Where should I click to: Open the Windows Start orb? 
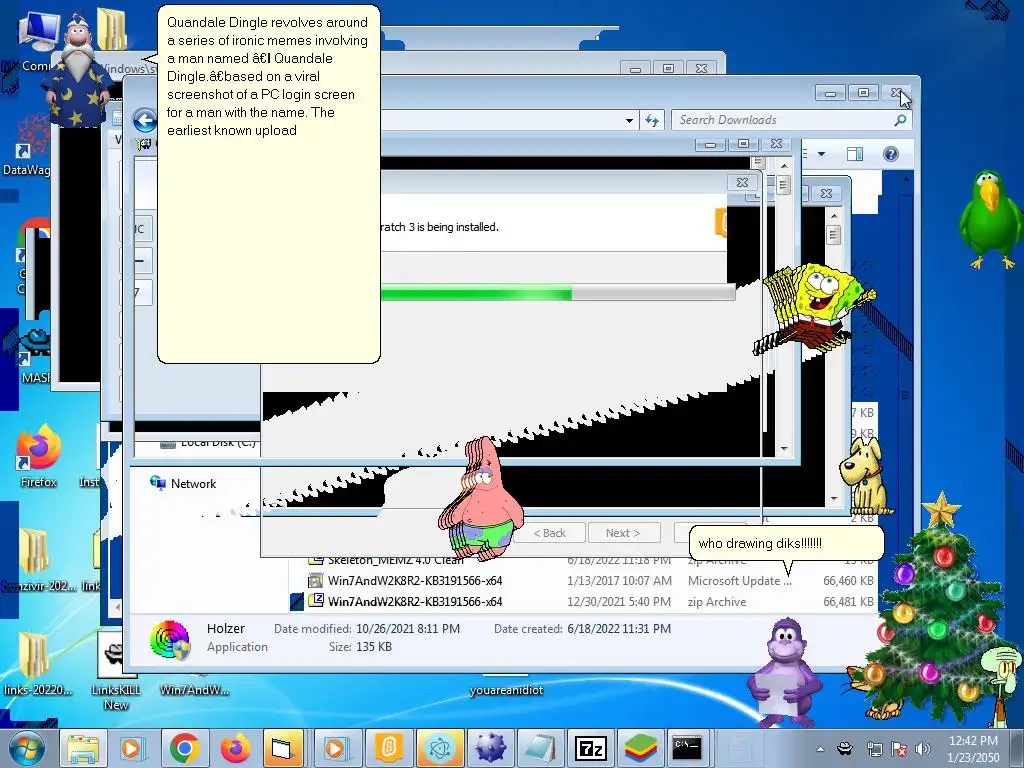(x=26, y=748)
